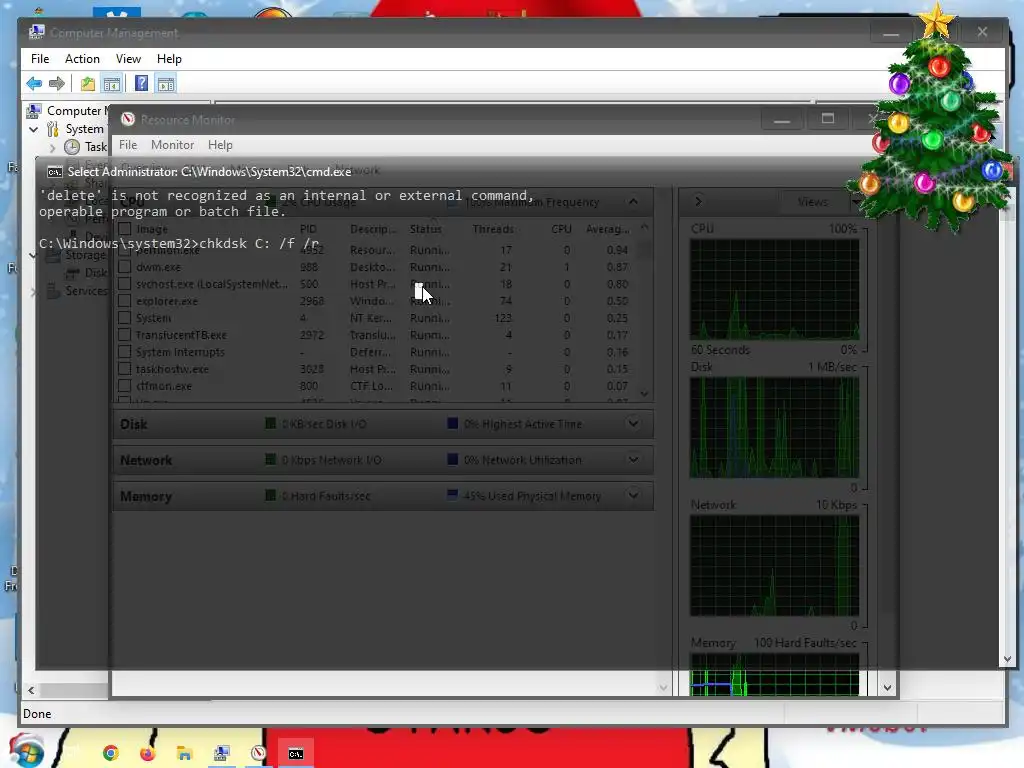
Task: Click the Computer Management root node icon
Action: tap(34, 111)
